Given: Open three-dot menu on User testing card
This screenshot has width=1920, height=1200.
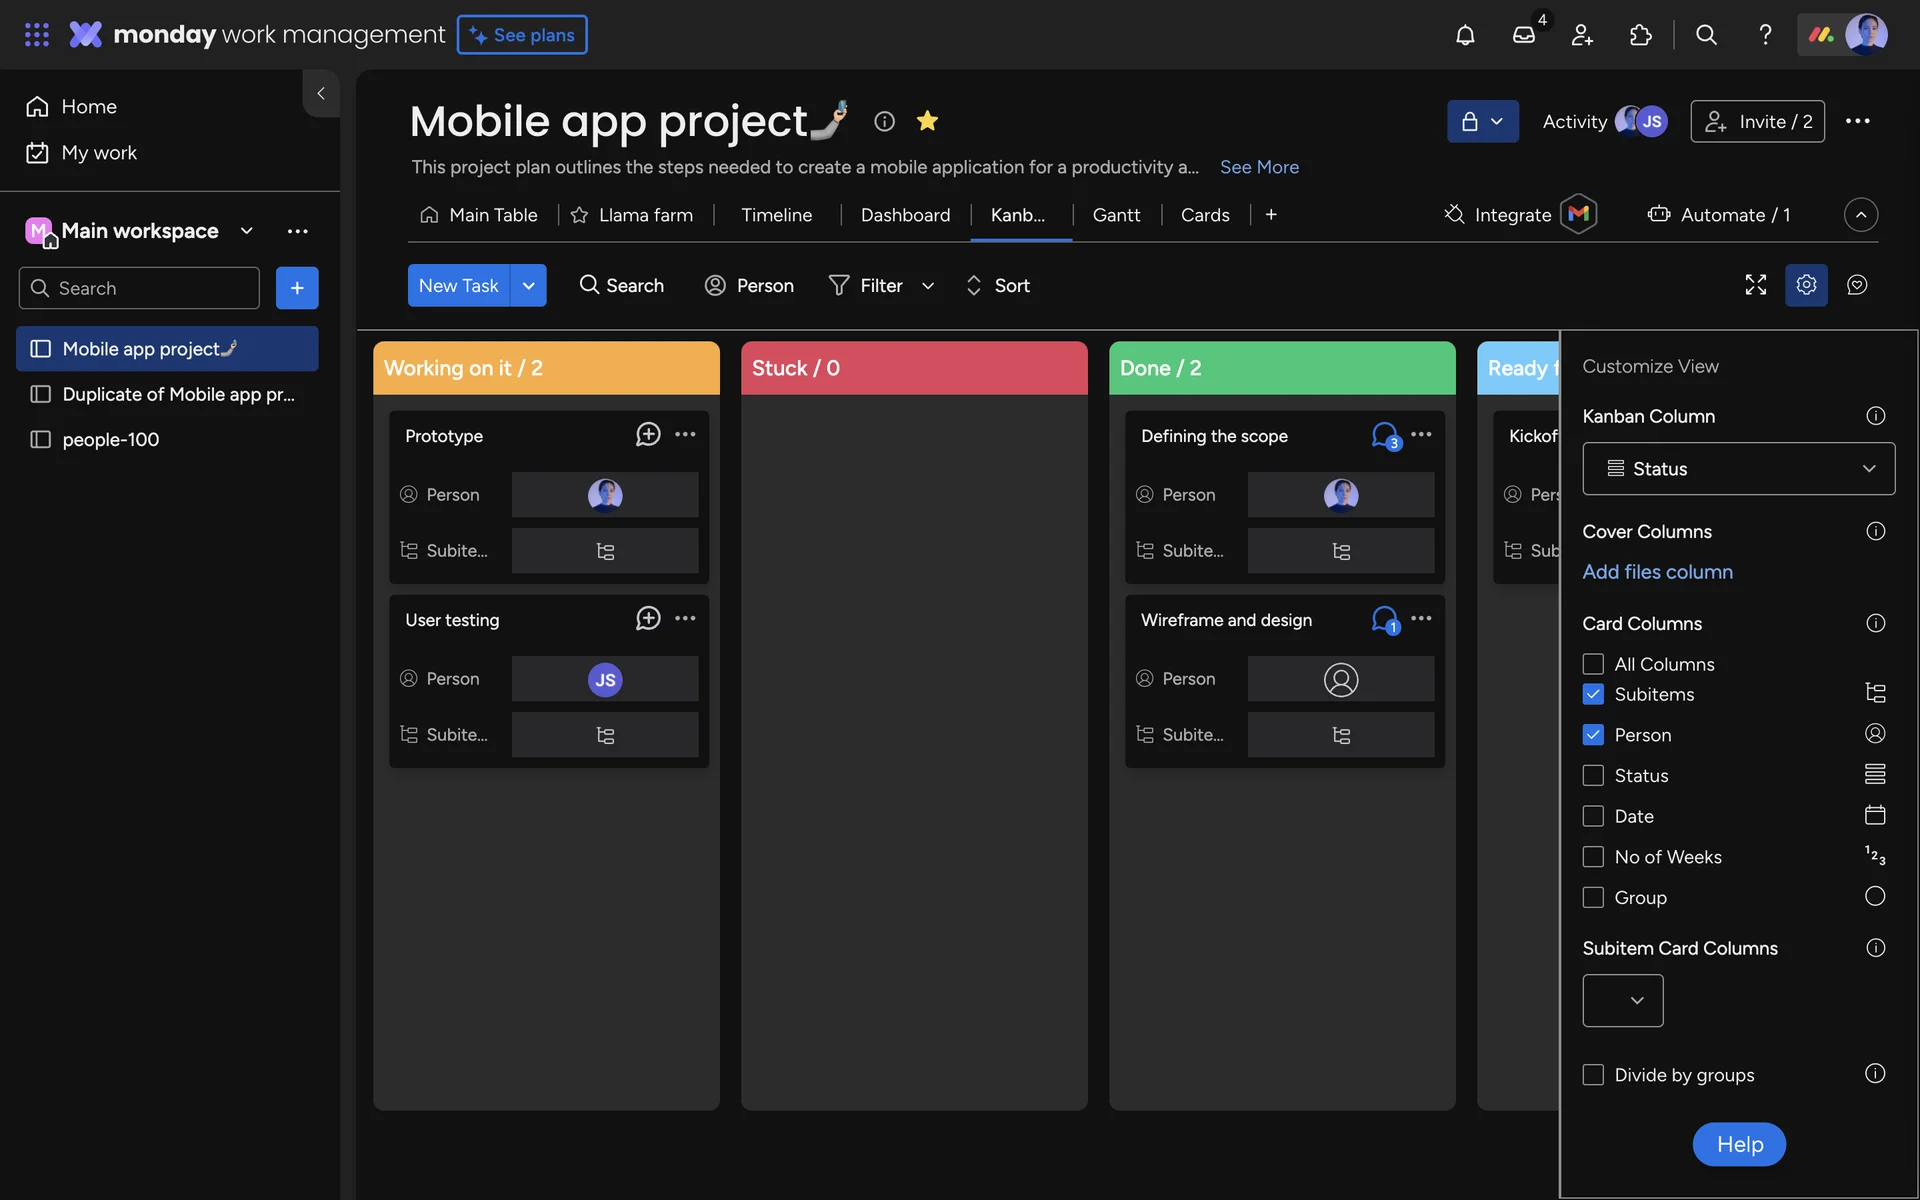Looking at the screenshot, I should pyautogui.click(x=685, y=618).
